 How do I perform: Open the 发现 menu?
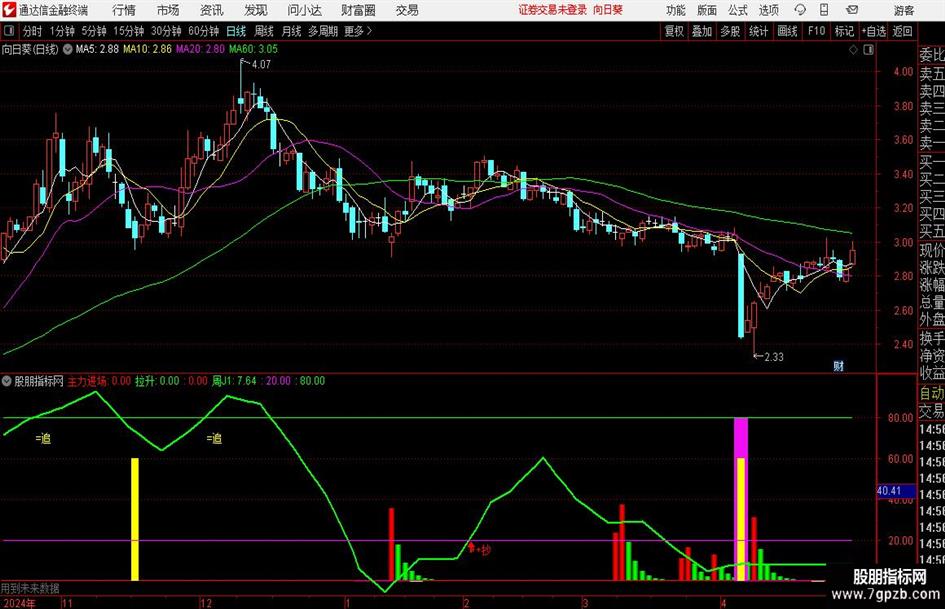tap(256, 10)
